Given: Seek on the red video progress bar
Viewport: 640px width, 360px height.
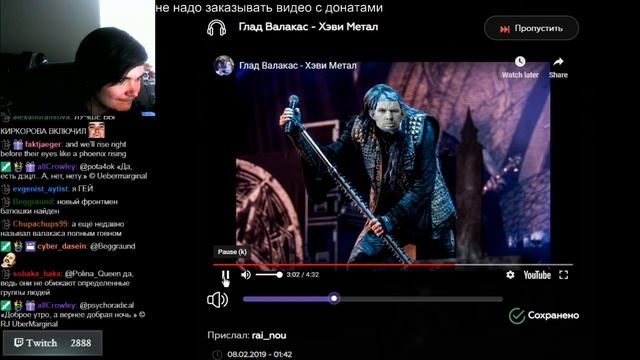Looking at the screenshot, I should point(393,265).
